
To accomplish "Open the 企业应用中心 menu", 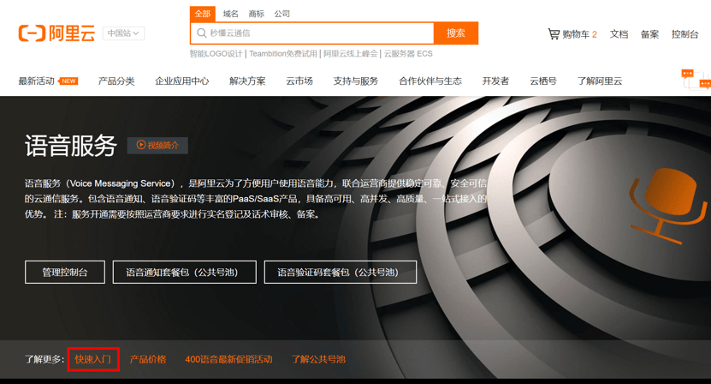I will (182, 81).
